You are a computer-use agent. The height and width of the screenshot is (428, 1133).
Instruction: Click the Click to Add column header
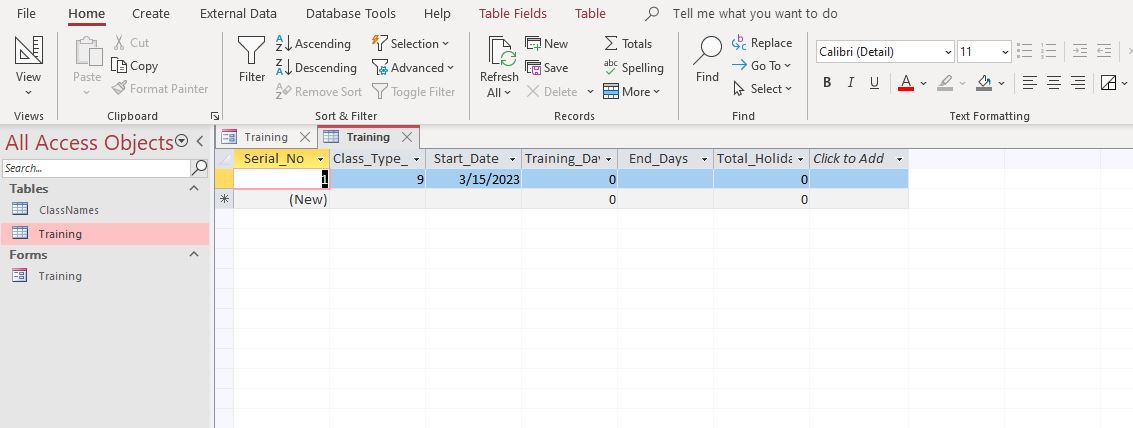click(x=848, y=159)
